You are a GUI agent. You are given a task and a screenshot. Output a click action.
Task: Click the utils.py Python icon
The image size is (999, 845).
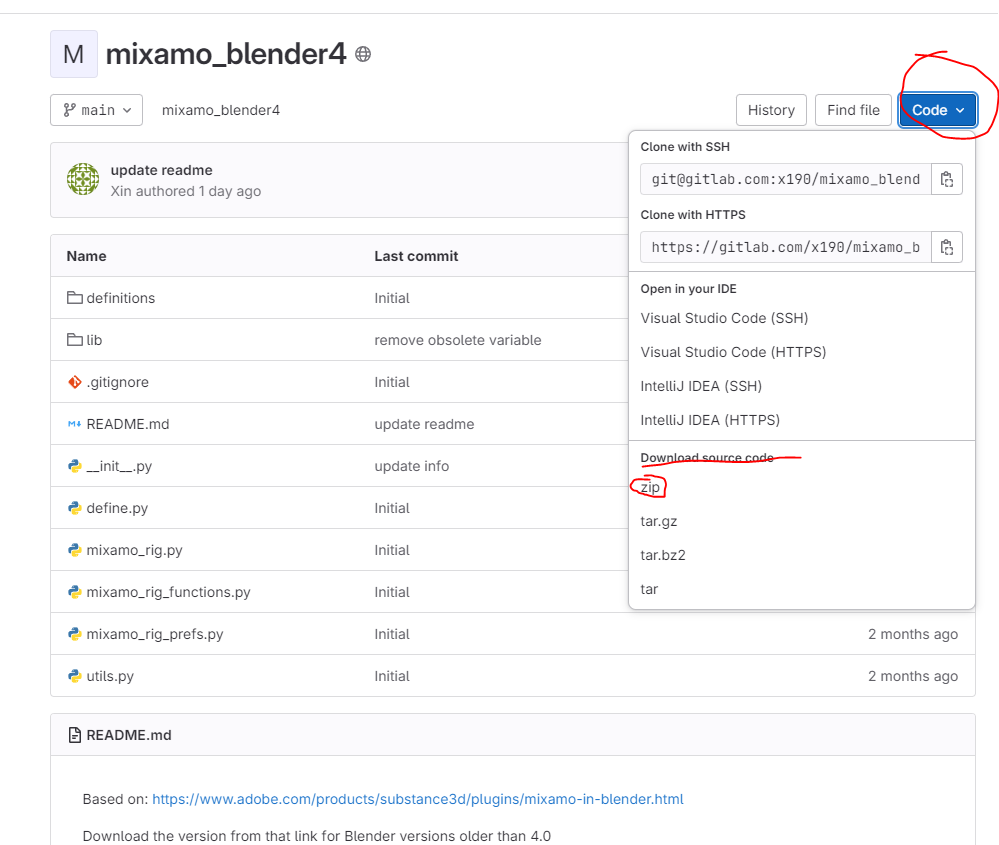[x=75, y=676]
